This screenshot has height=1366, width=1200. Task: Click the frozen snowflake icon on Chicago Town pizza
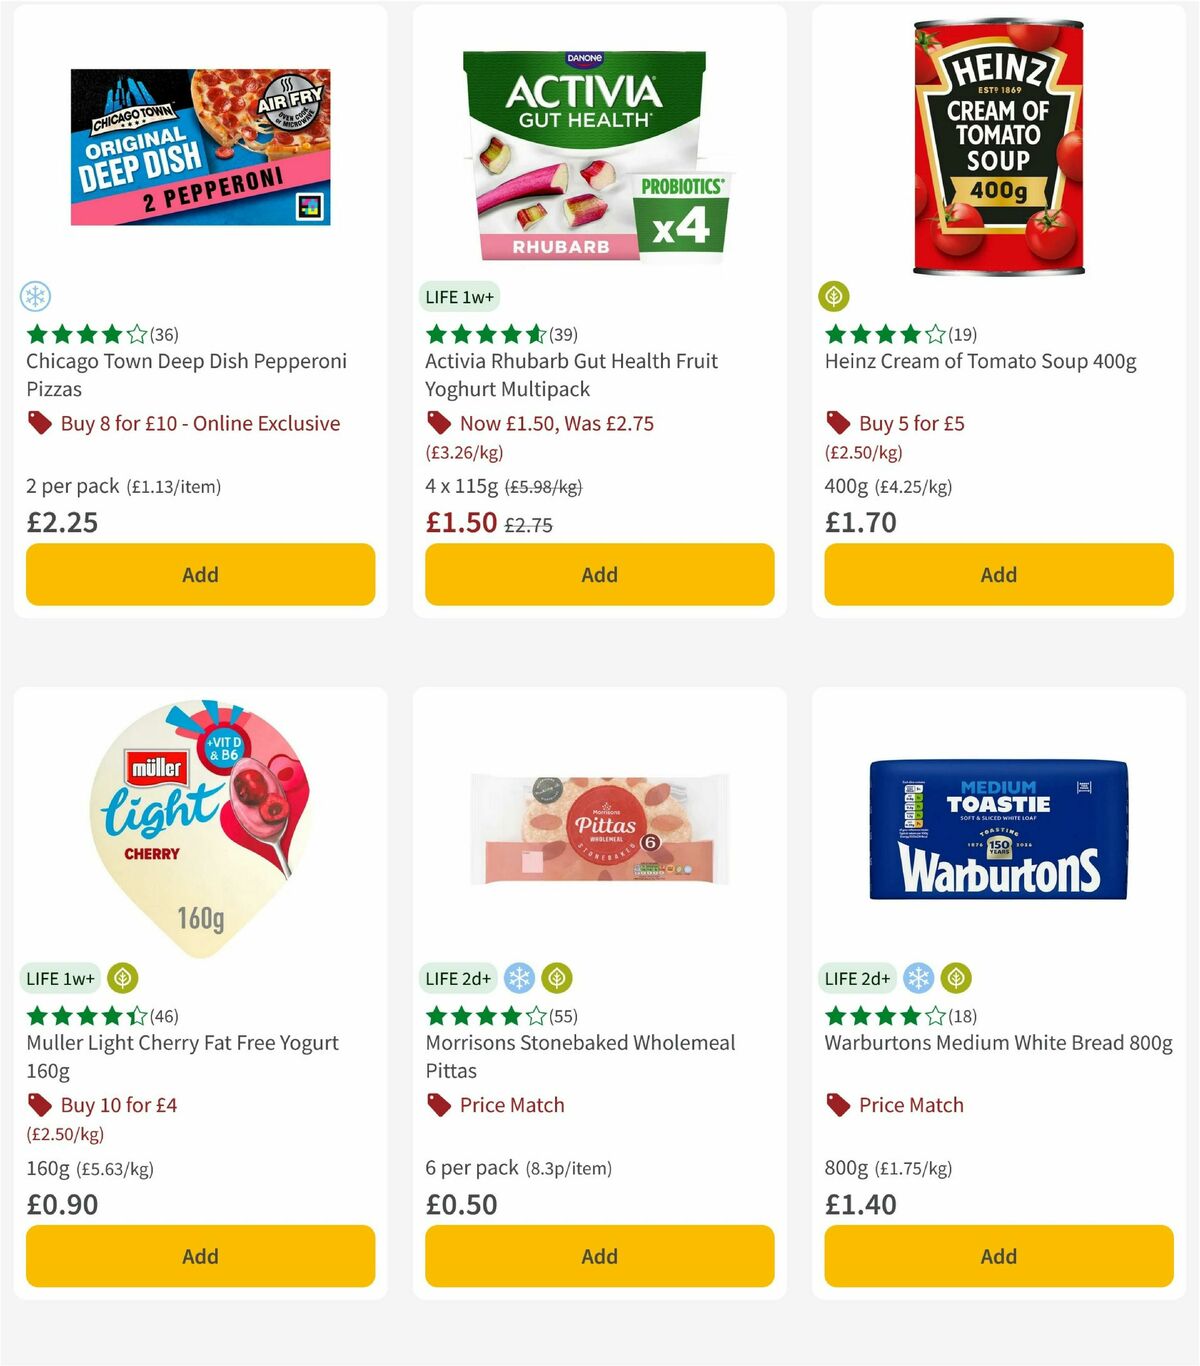[x=36, y=297]
